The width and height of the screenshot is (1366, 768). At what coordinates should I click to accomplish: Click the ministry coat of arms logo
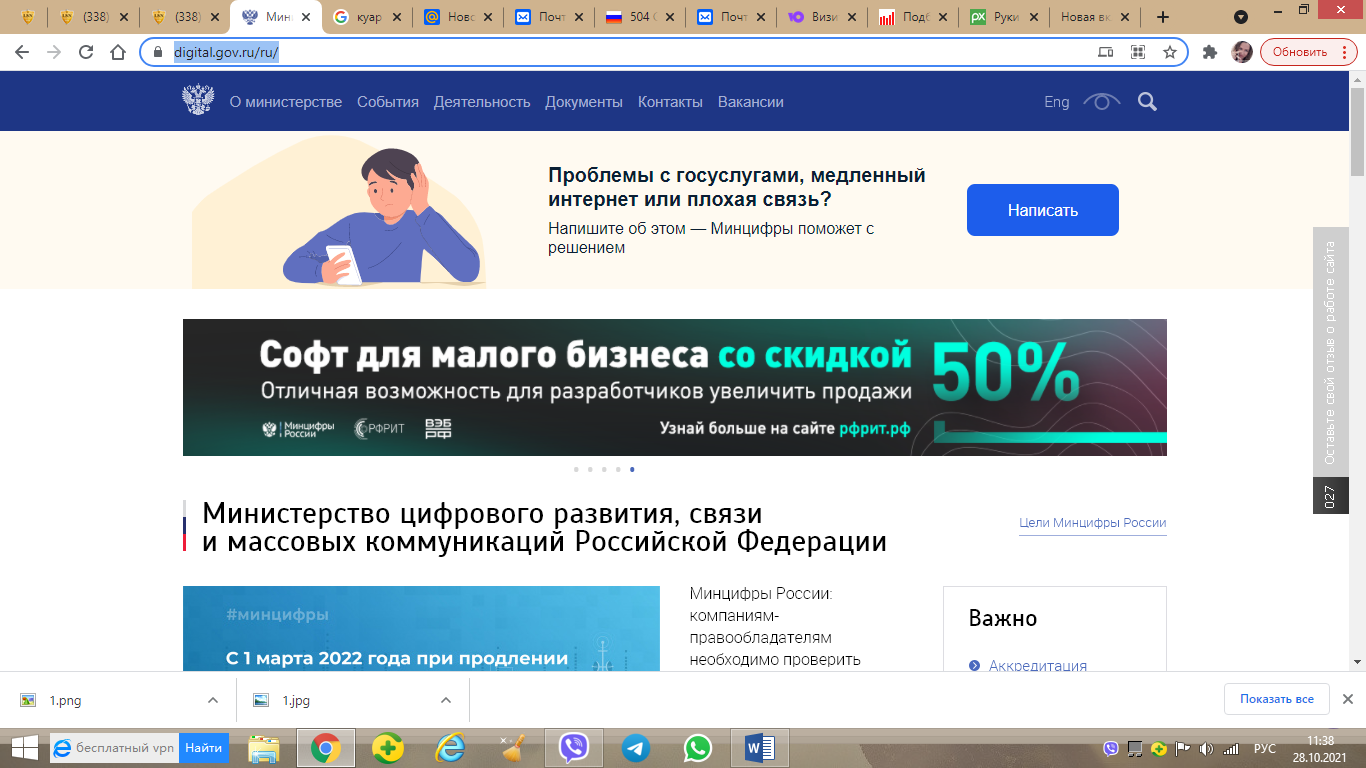click(198, 100)
